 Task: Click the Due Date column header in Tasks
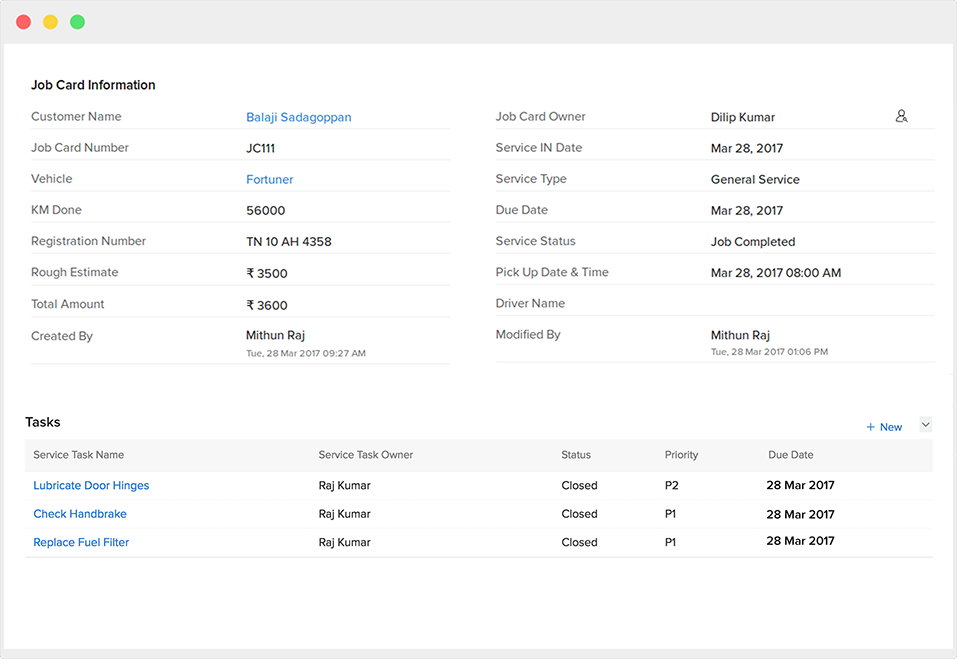click(x=790, y=455)
